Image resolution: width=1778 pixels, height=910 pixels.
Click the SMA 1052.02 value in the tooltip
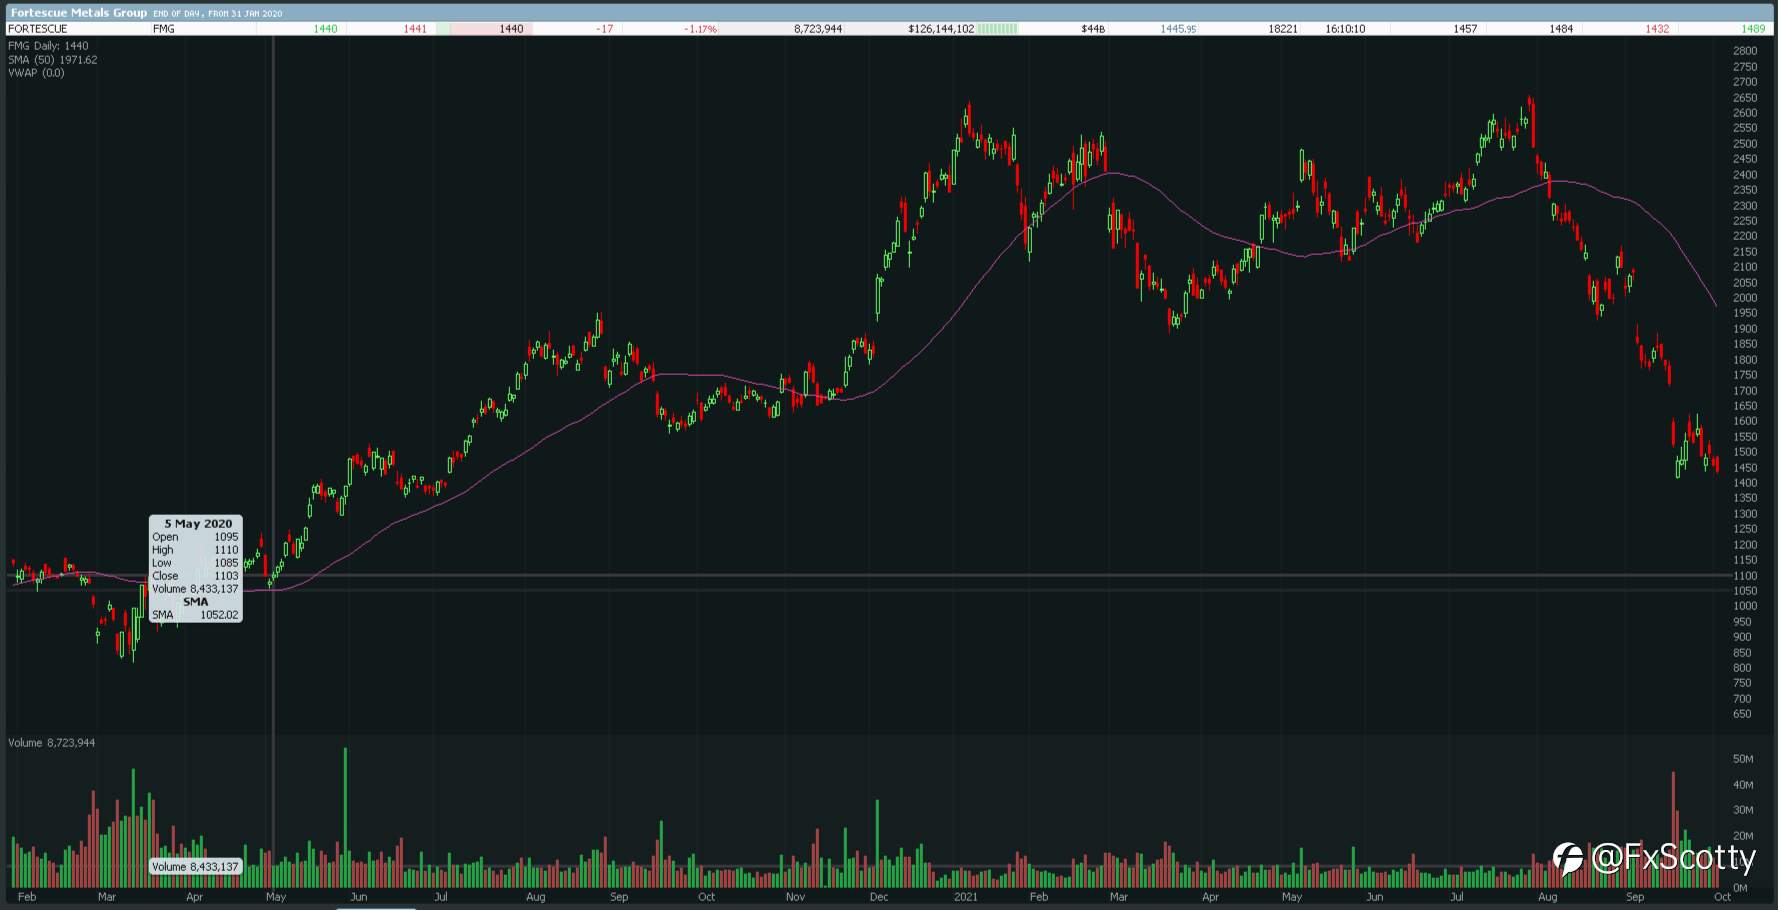click(x=220, y=615)
